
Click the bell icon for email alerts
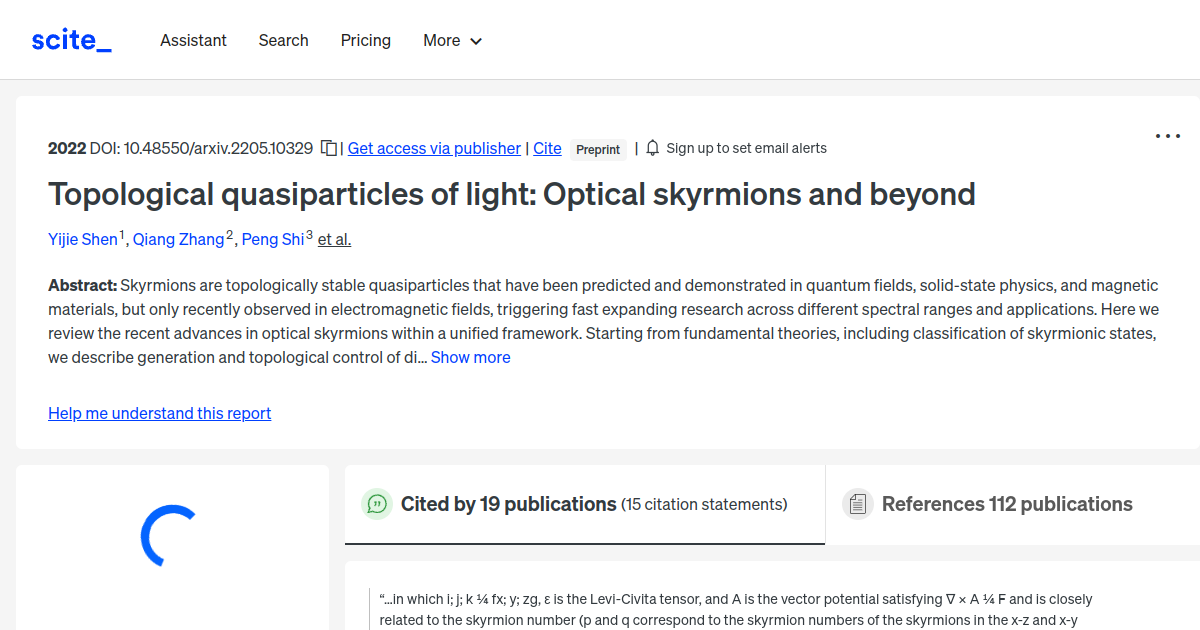click(651, 147)
